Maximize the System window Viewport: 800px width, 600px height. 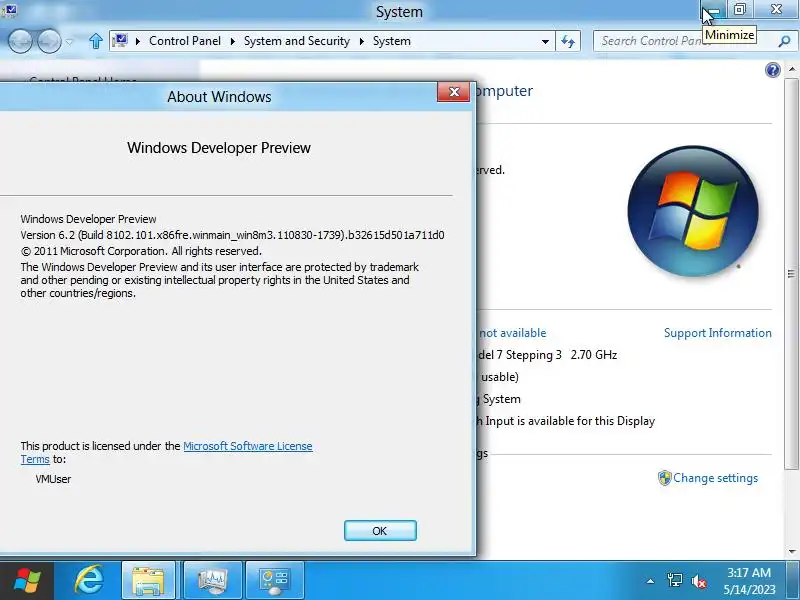(x=739, y=9)
